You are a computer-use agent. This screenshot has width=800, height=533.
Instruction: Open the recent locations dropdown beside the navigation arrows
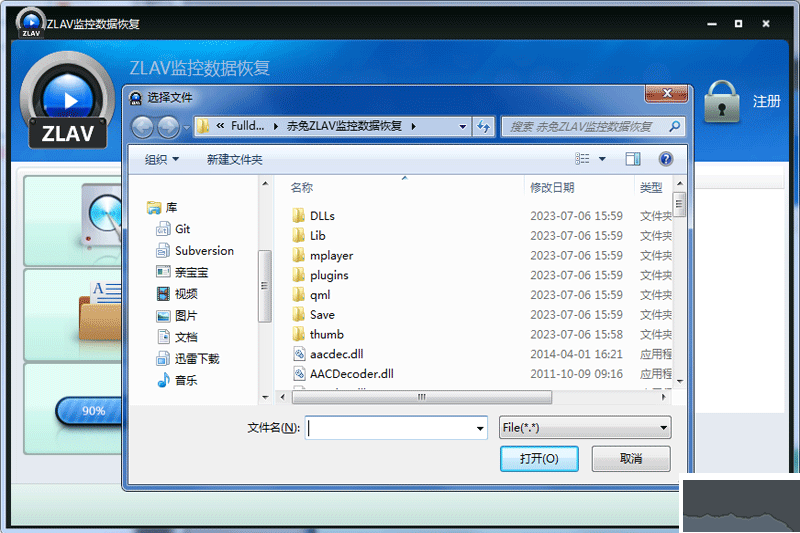point(186,128)
